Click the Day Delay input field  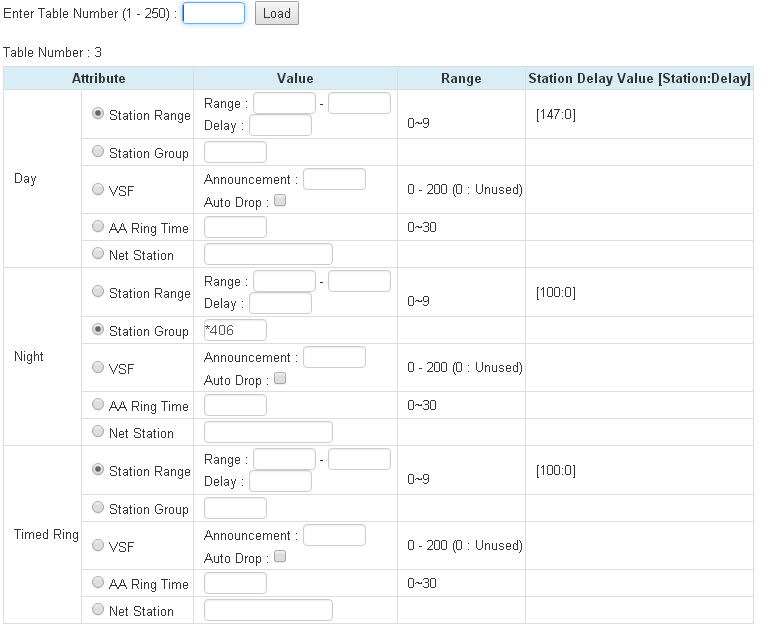point(280,125)
